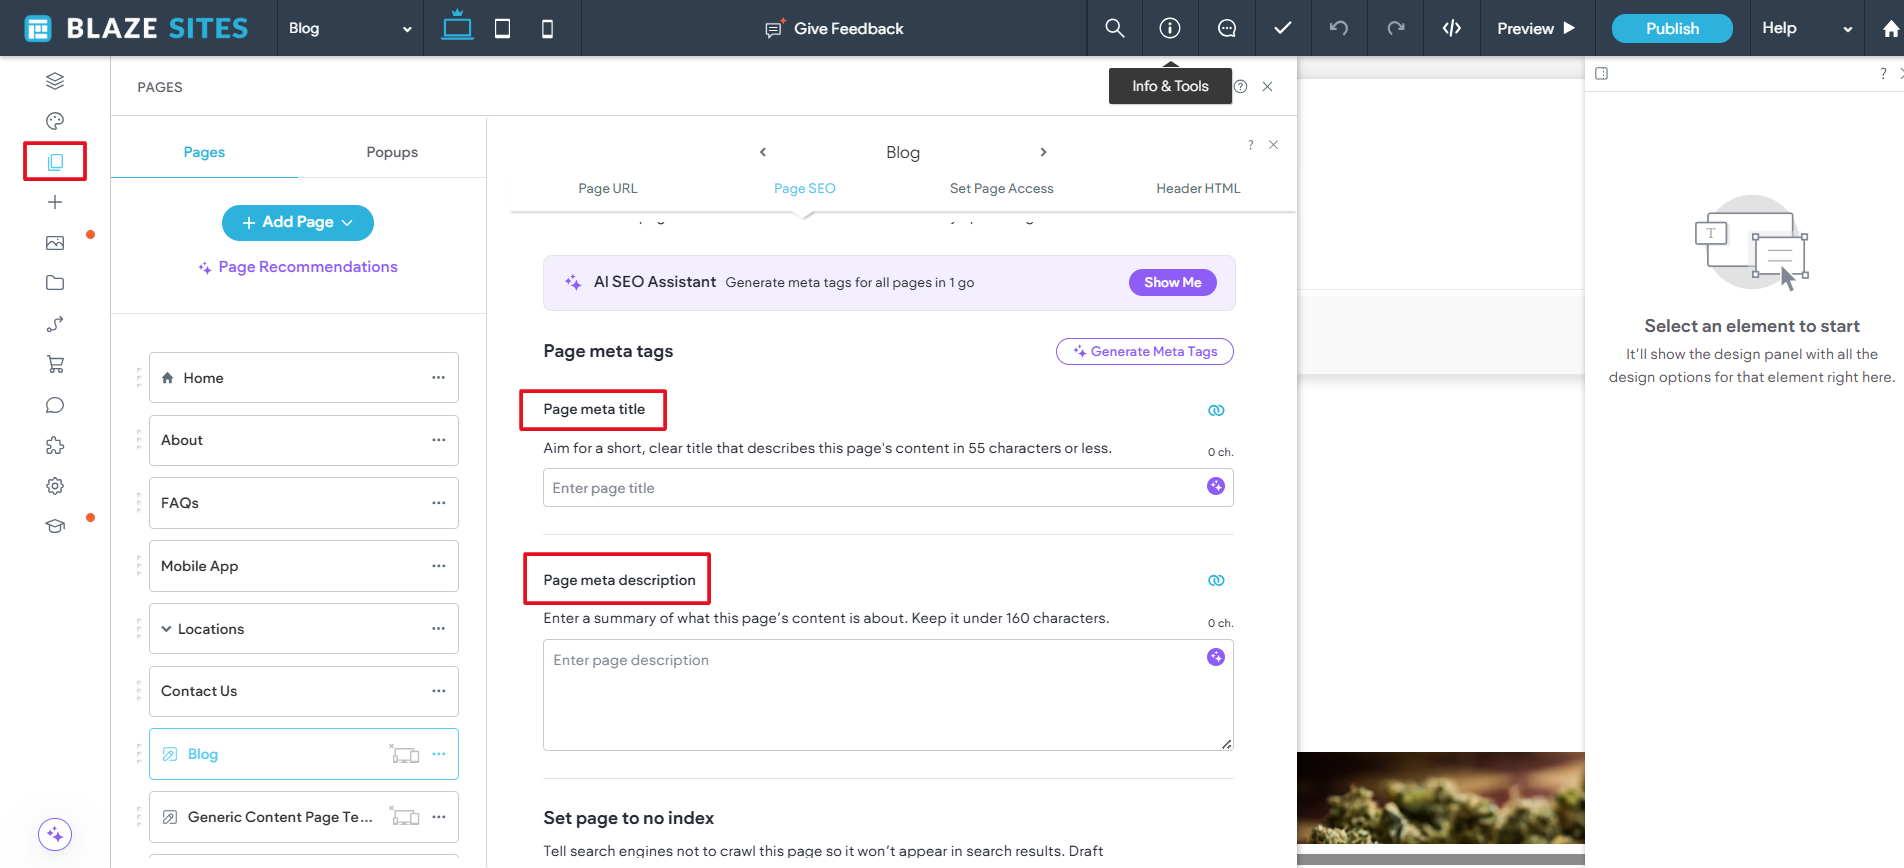Click the eCommerce cart icon in sidebar
The height and width of the screenshot is (868, 1904).
(x=55, y=364)
